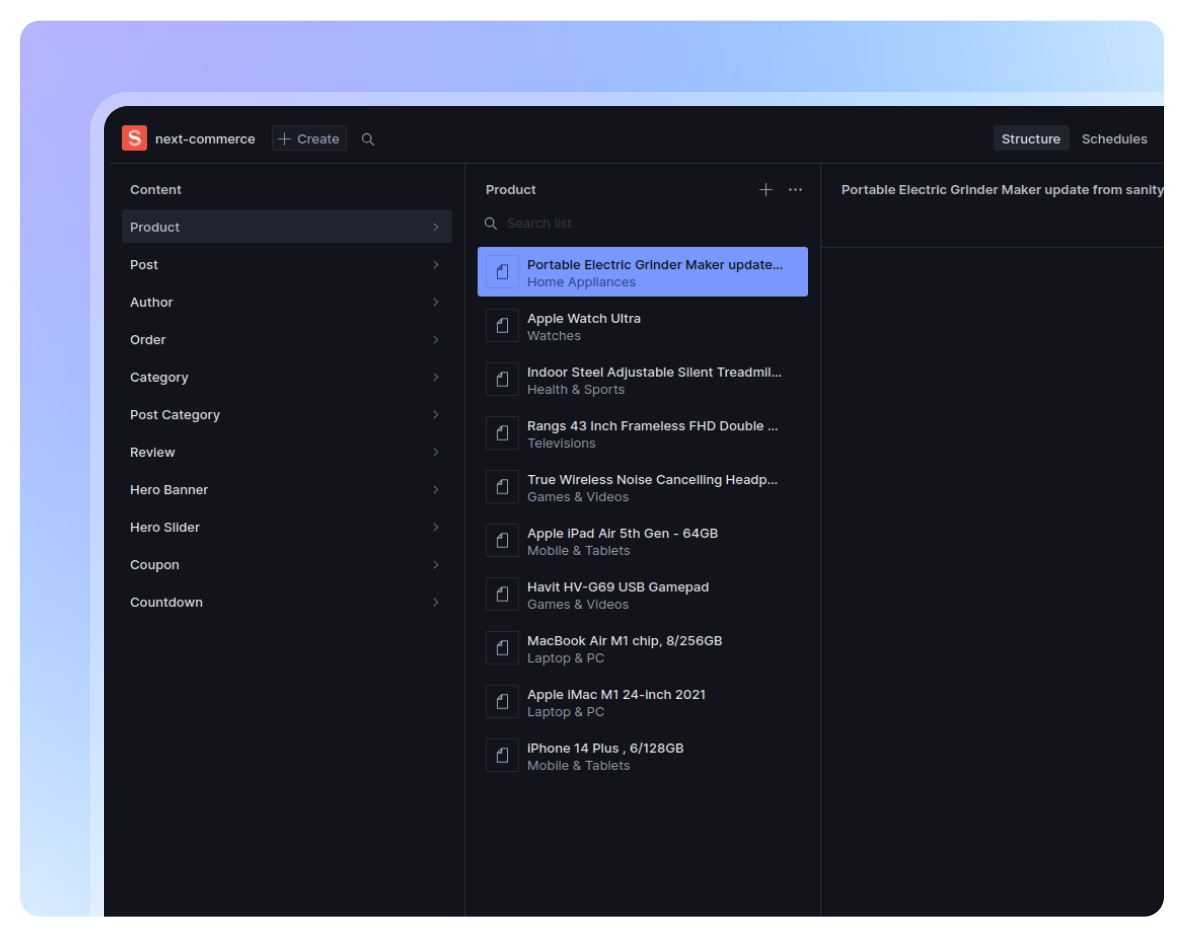Open global search with the magnifier icon
The height and width of the screenshot is (937, 1184).
[x=368, y=139]
